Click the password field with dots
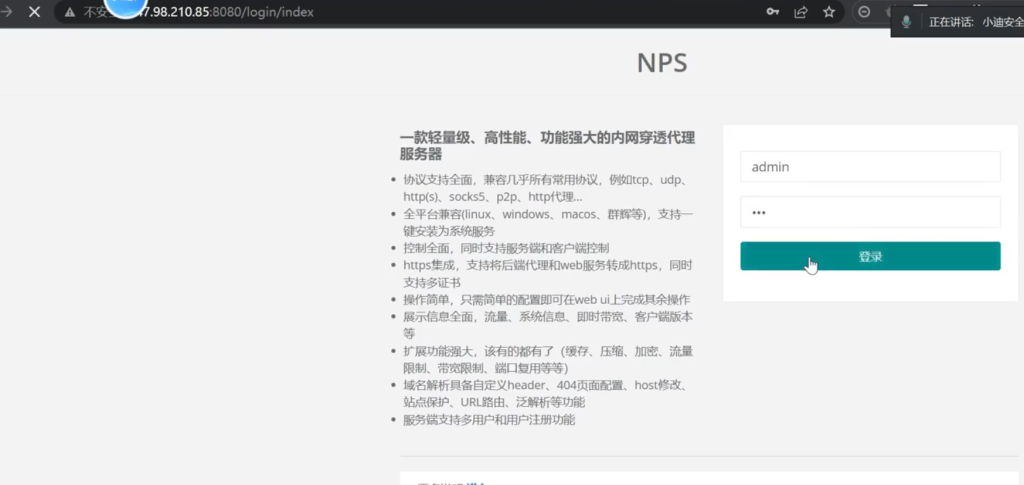 click(x=870, y=212)
